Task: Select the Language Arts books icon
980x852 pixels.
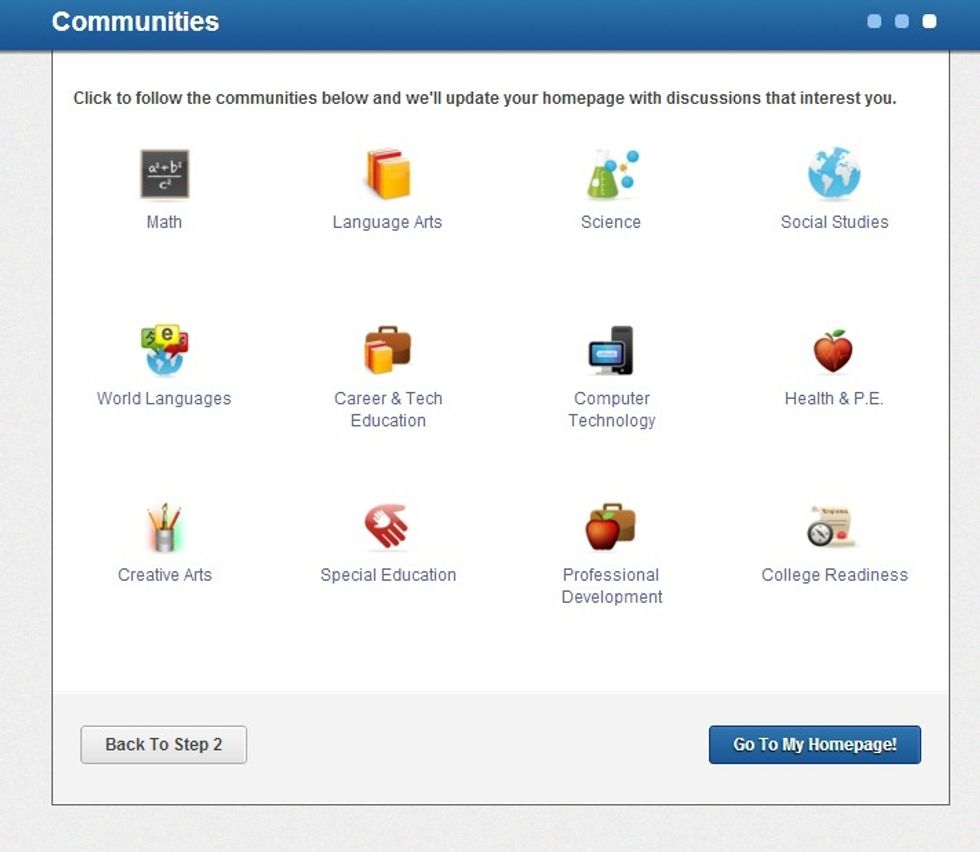Action: click(x=388, y=174)
